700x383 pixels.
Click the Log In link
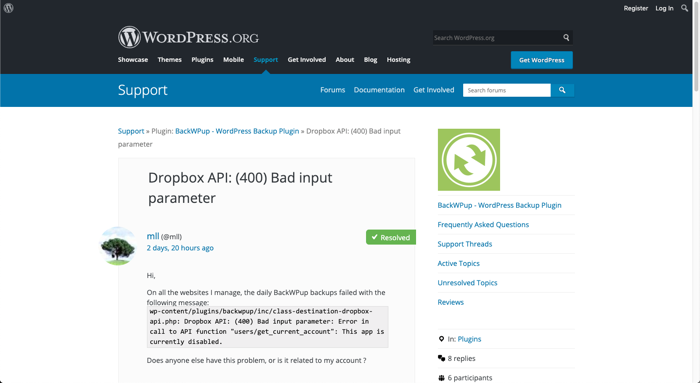(x=664, y=8)
